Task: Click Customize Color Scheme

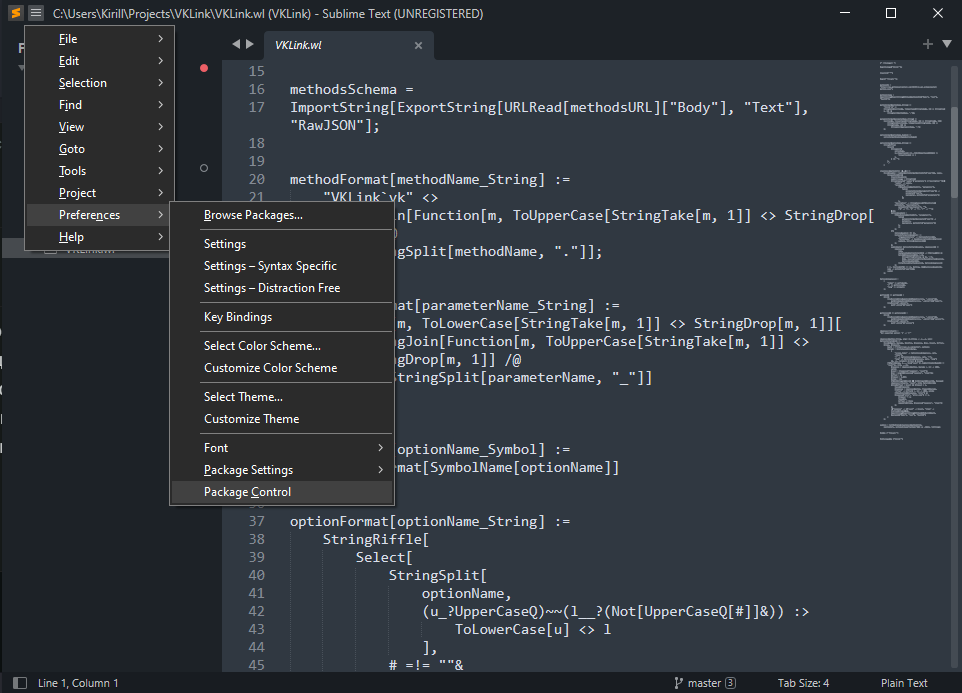Action: coord(282,368)
